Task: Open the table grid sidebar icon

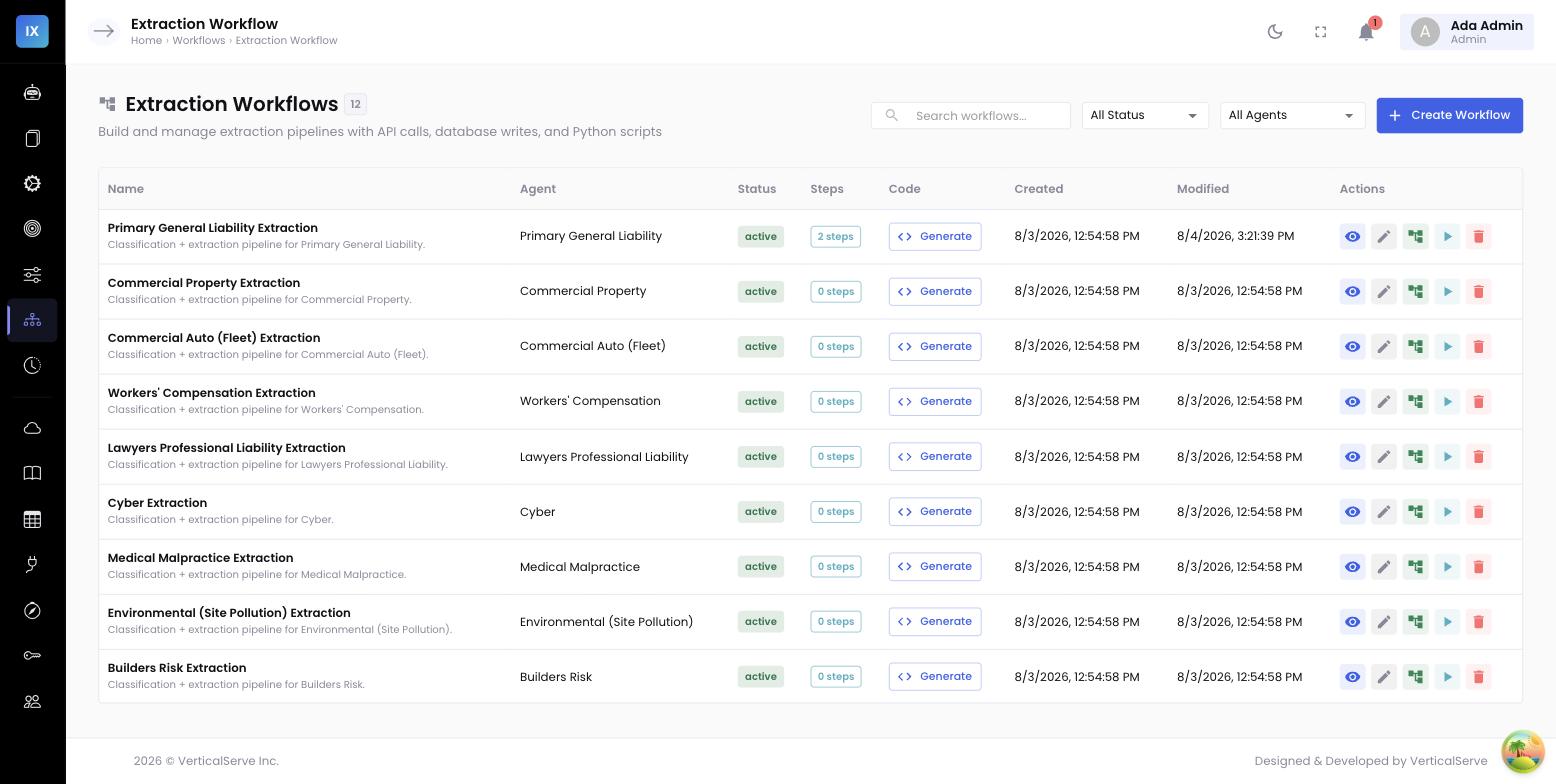Action: point(32,519)
